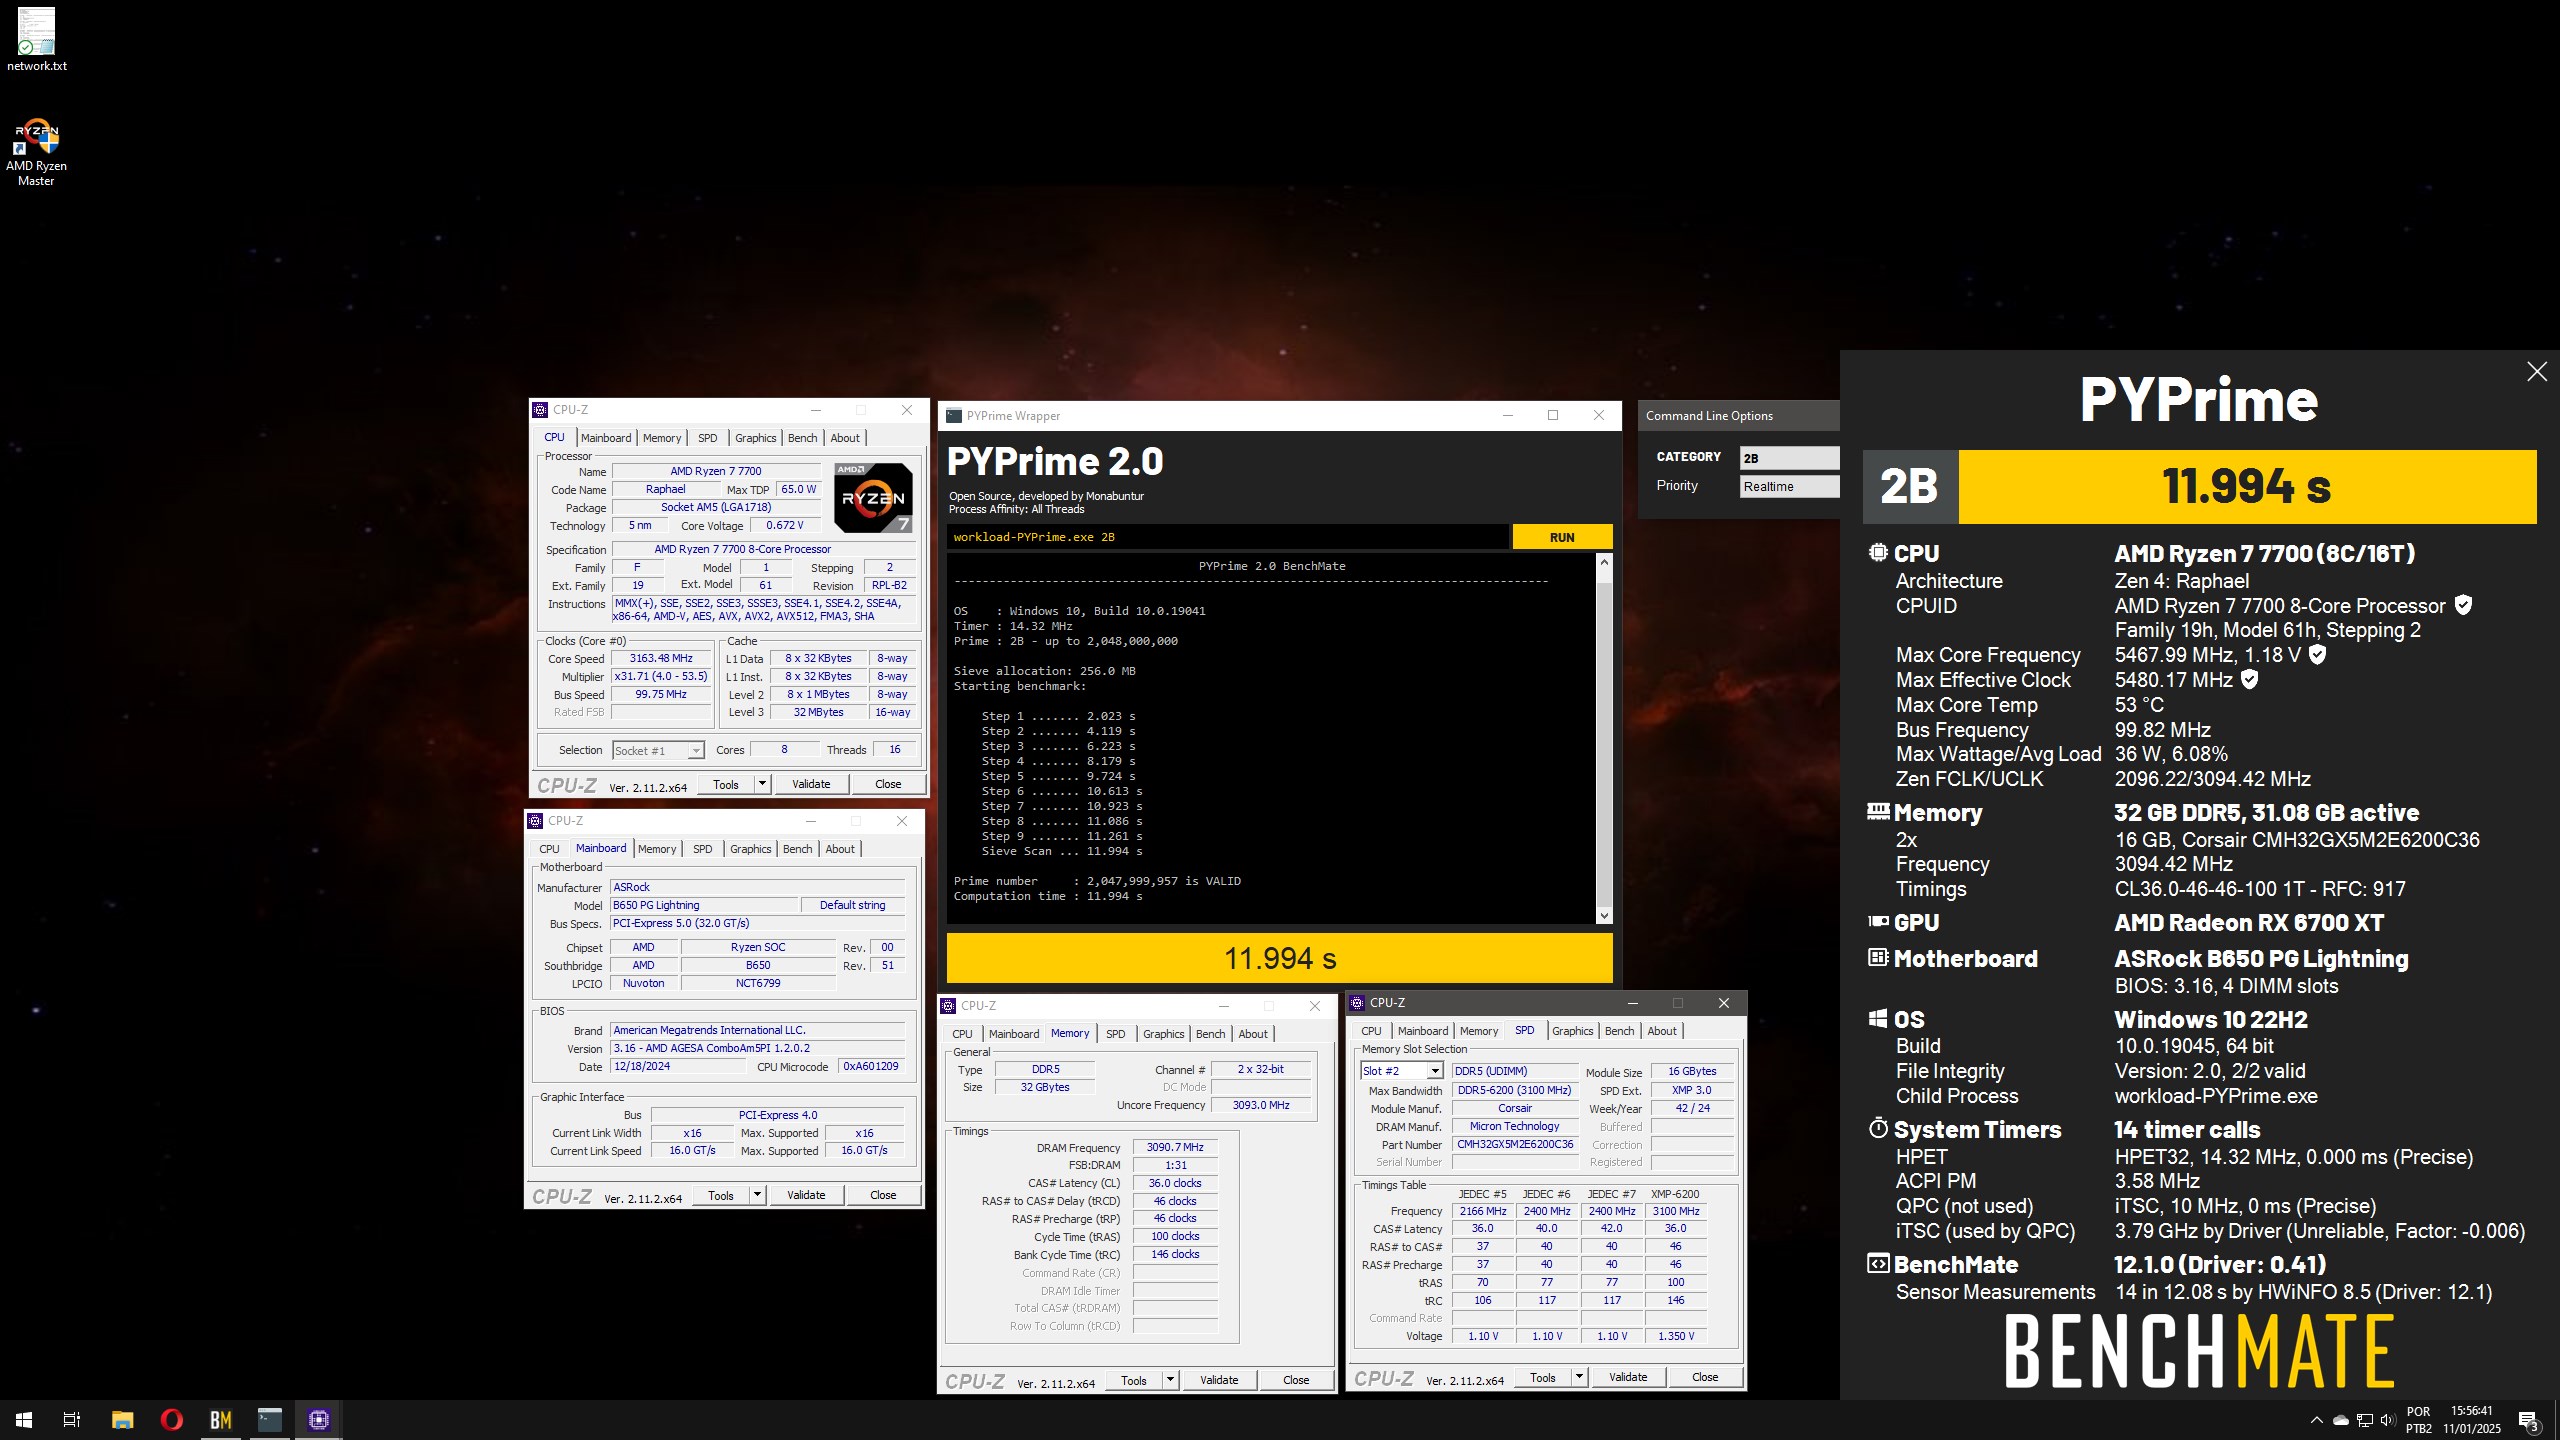Click yellow 11.994 s result bar
Image resolution: width=2560 pixels, height=1440 pixels.
(1279, 958)
